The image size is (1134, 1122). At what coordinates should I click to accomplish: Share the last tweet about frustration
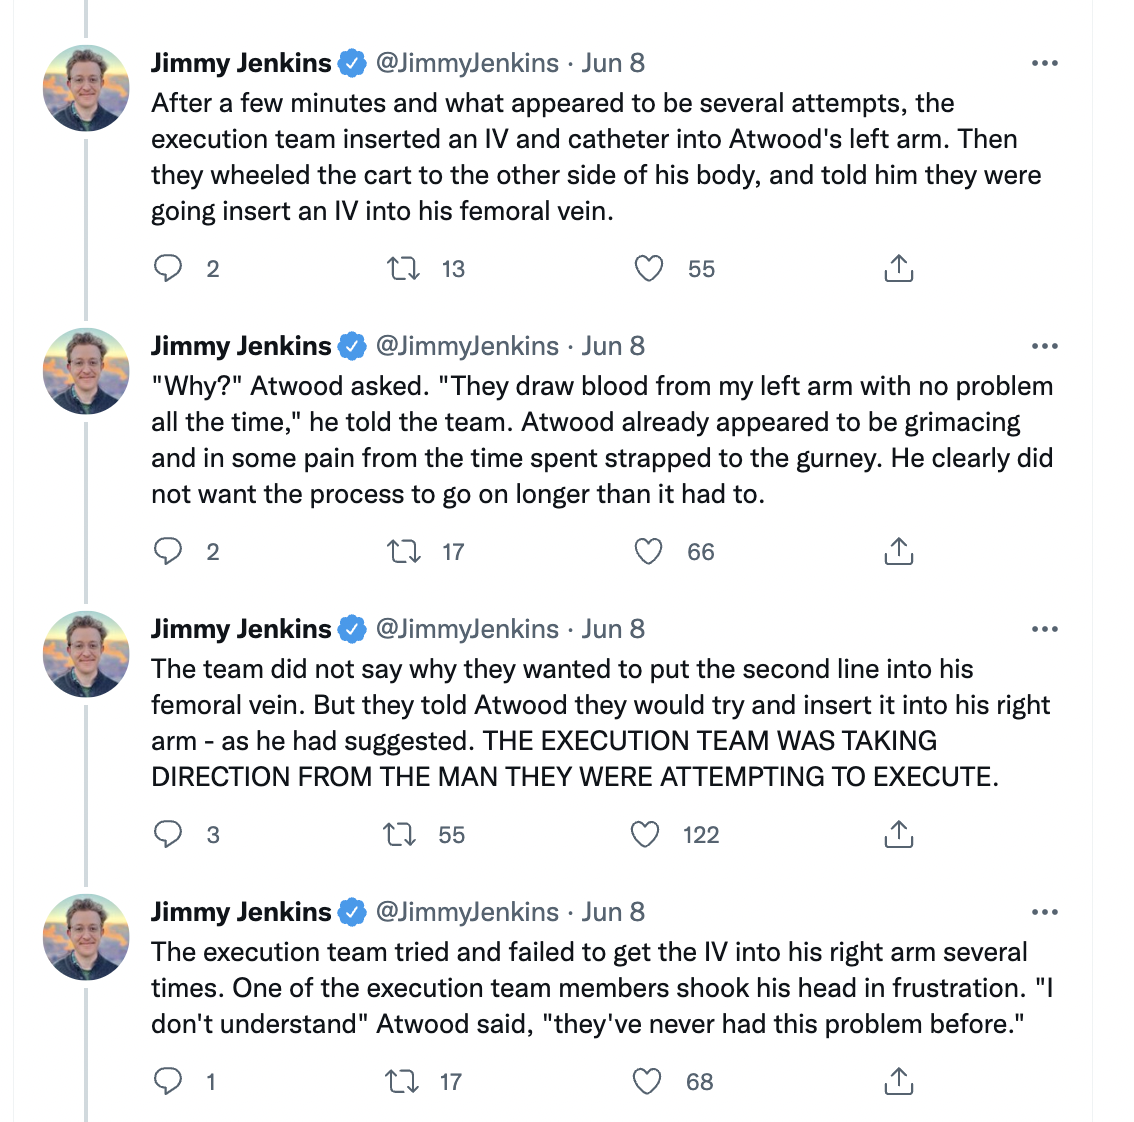[899, 1081]
